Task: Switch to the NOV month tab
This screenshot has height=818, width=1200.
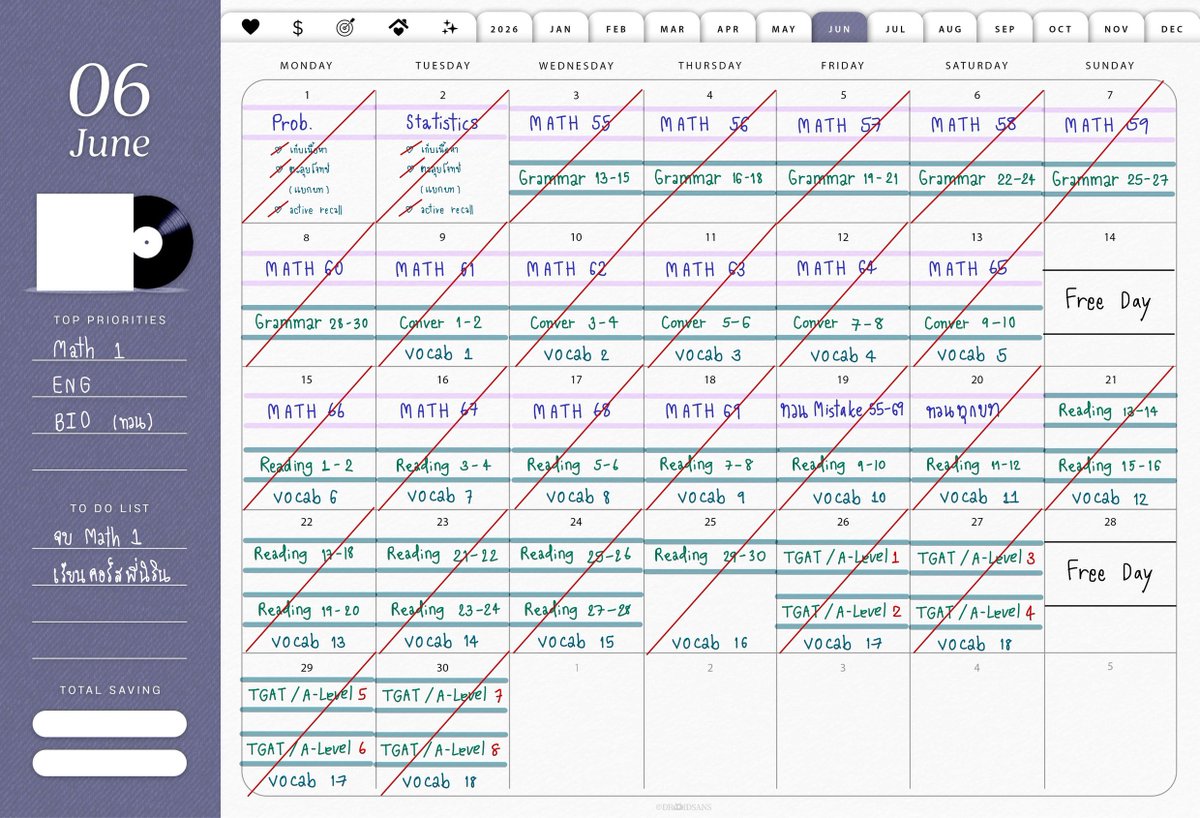Action: (x=1117, y=29)
